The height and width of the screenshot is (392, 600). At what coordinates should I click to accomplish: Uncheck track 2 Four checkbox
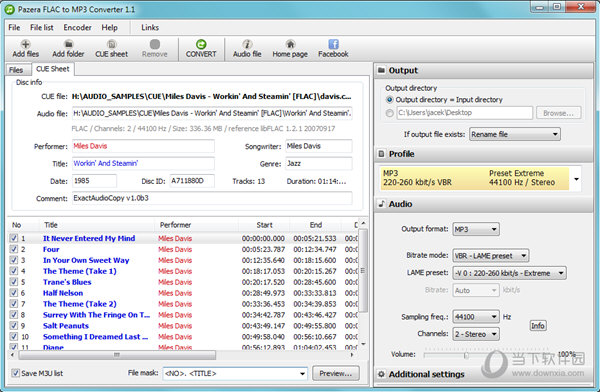[14, 249]
